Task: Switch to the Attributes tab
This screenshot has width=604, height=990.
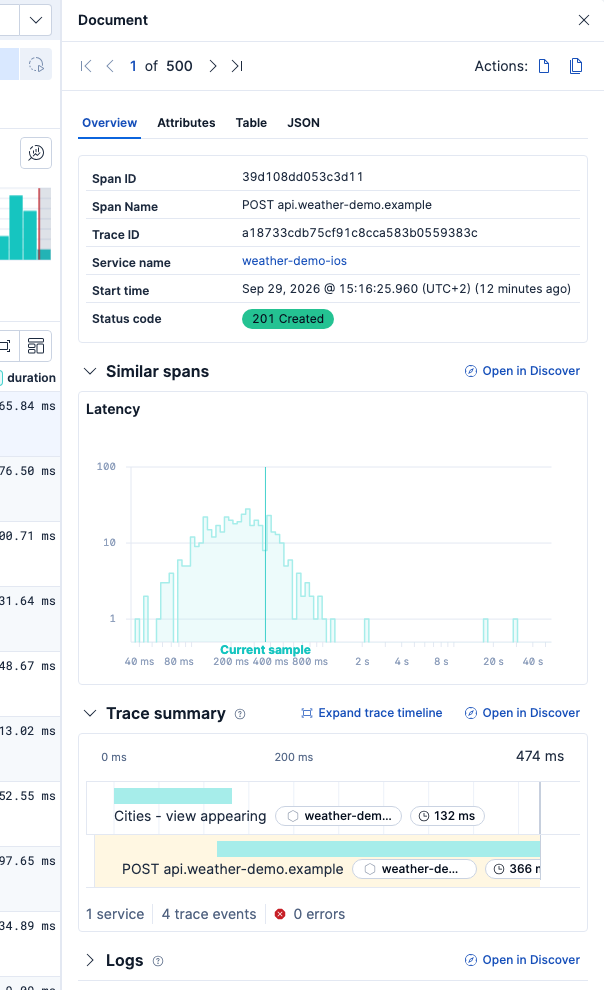Action: pos(186,123)
